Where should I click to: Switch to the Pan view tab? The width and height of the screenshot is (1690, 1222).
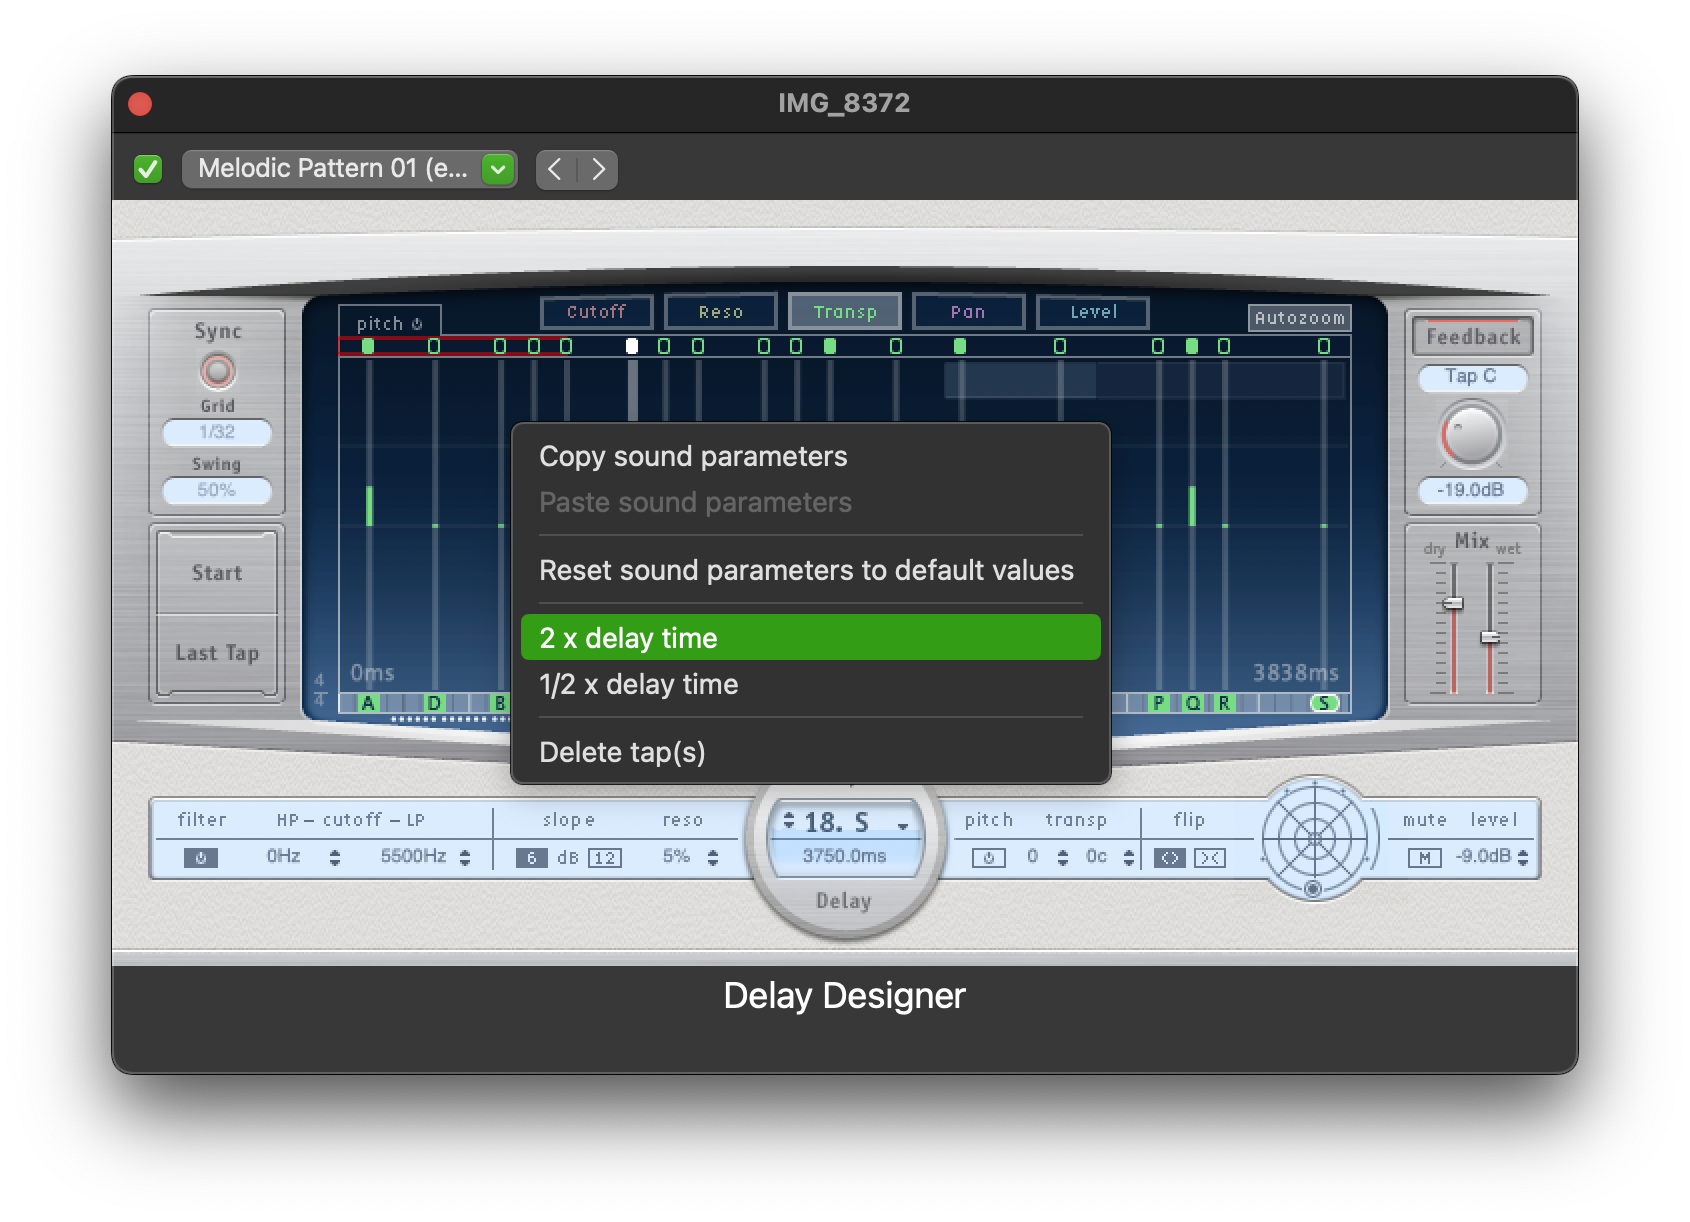[968, 312]
